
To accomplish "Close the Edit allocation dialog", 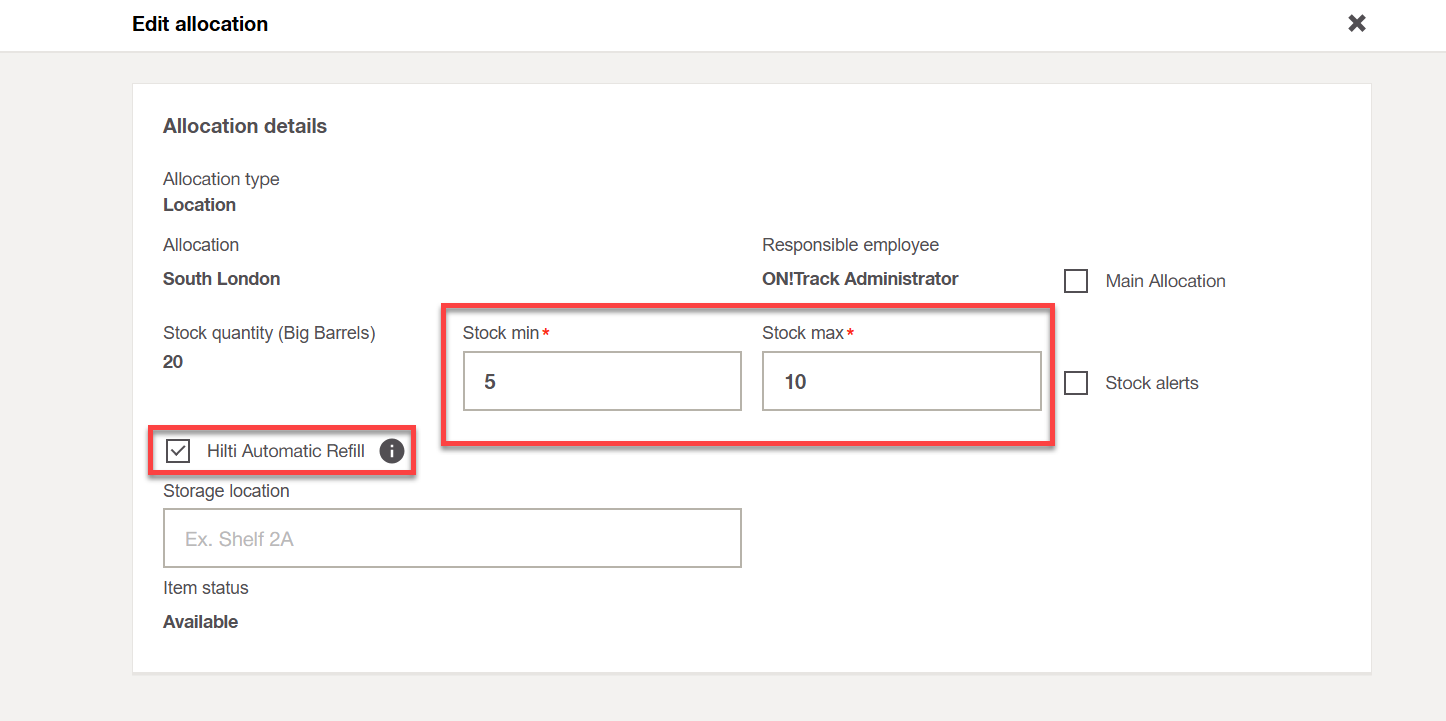I will point(1357,23).
